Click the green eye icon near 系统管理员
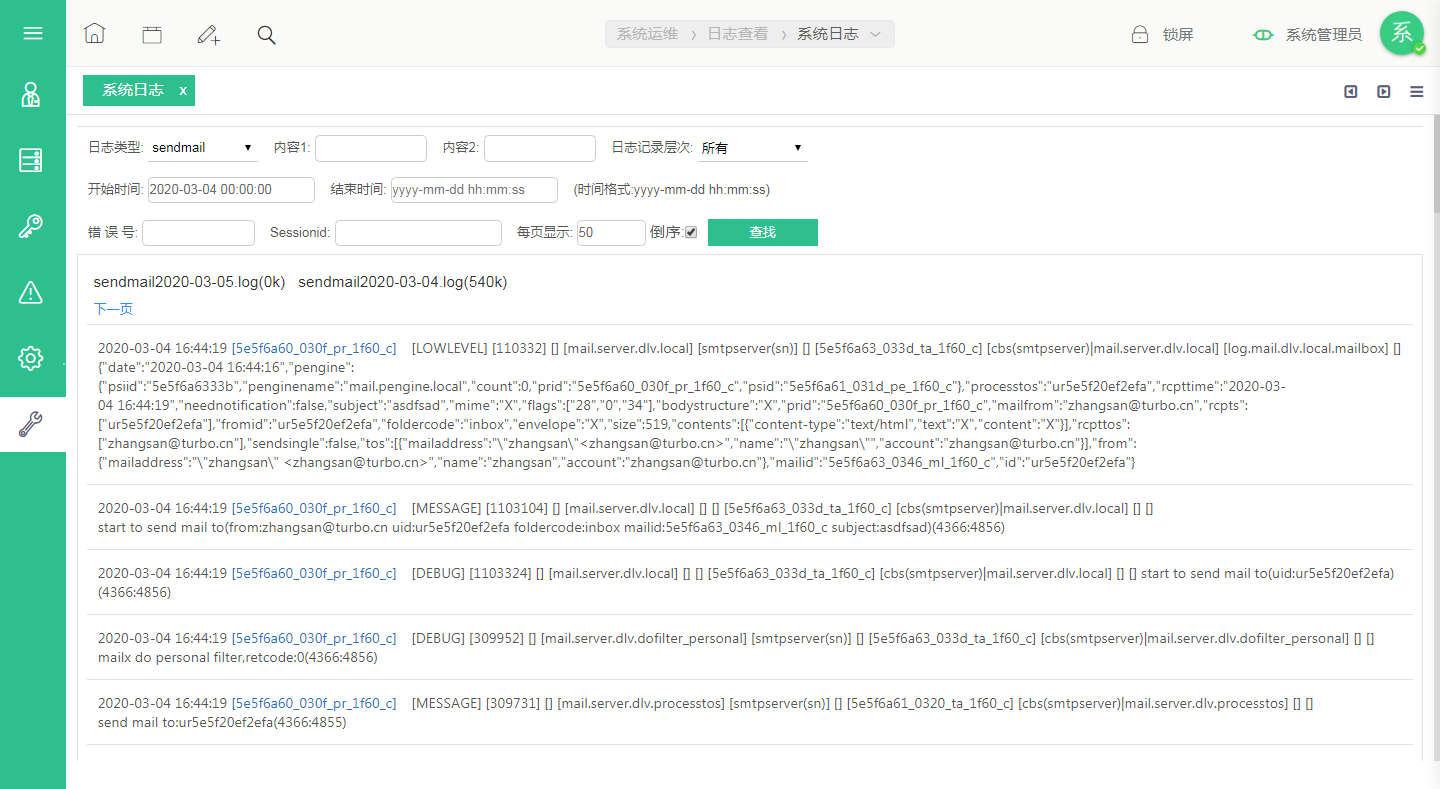Screen dimensions: 1440x789 click(x=1263, y=35)
